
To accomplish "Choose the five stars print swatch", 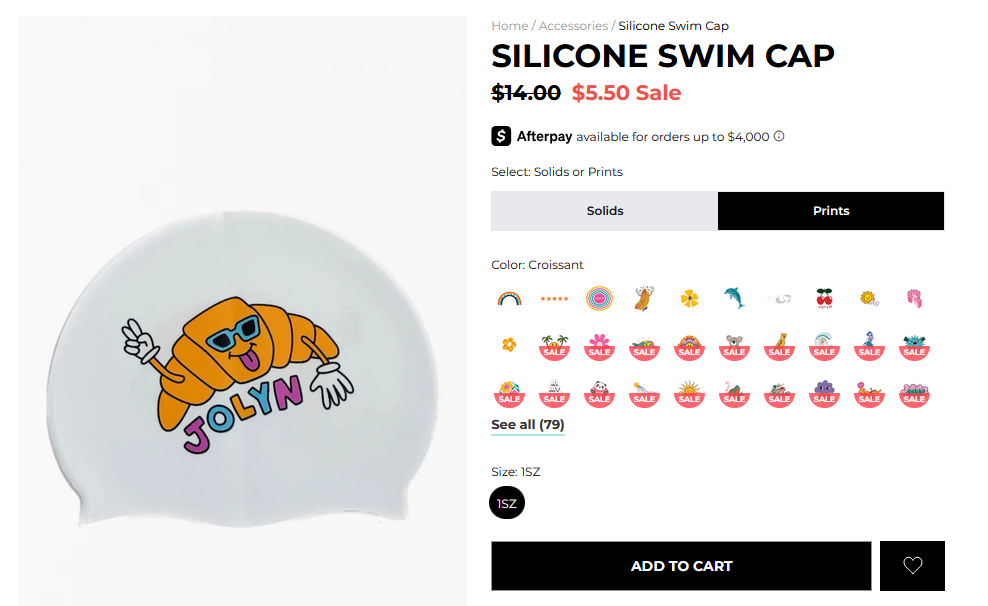I will pos(554,298).
